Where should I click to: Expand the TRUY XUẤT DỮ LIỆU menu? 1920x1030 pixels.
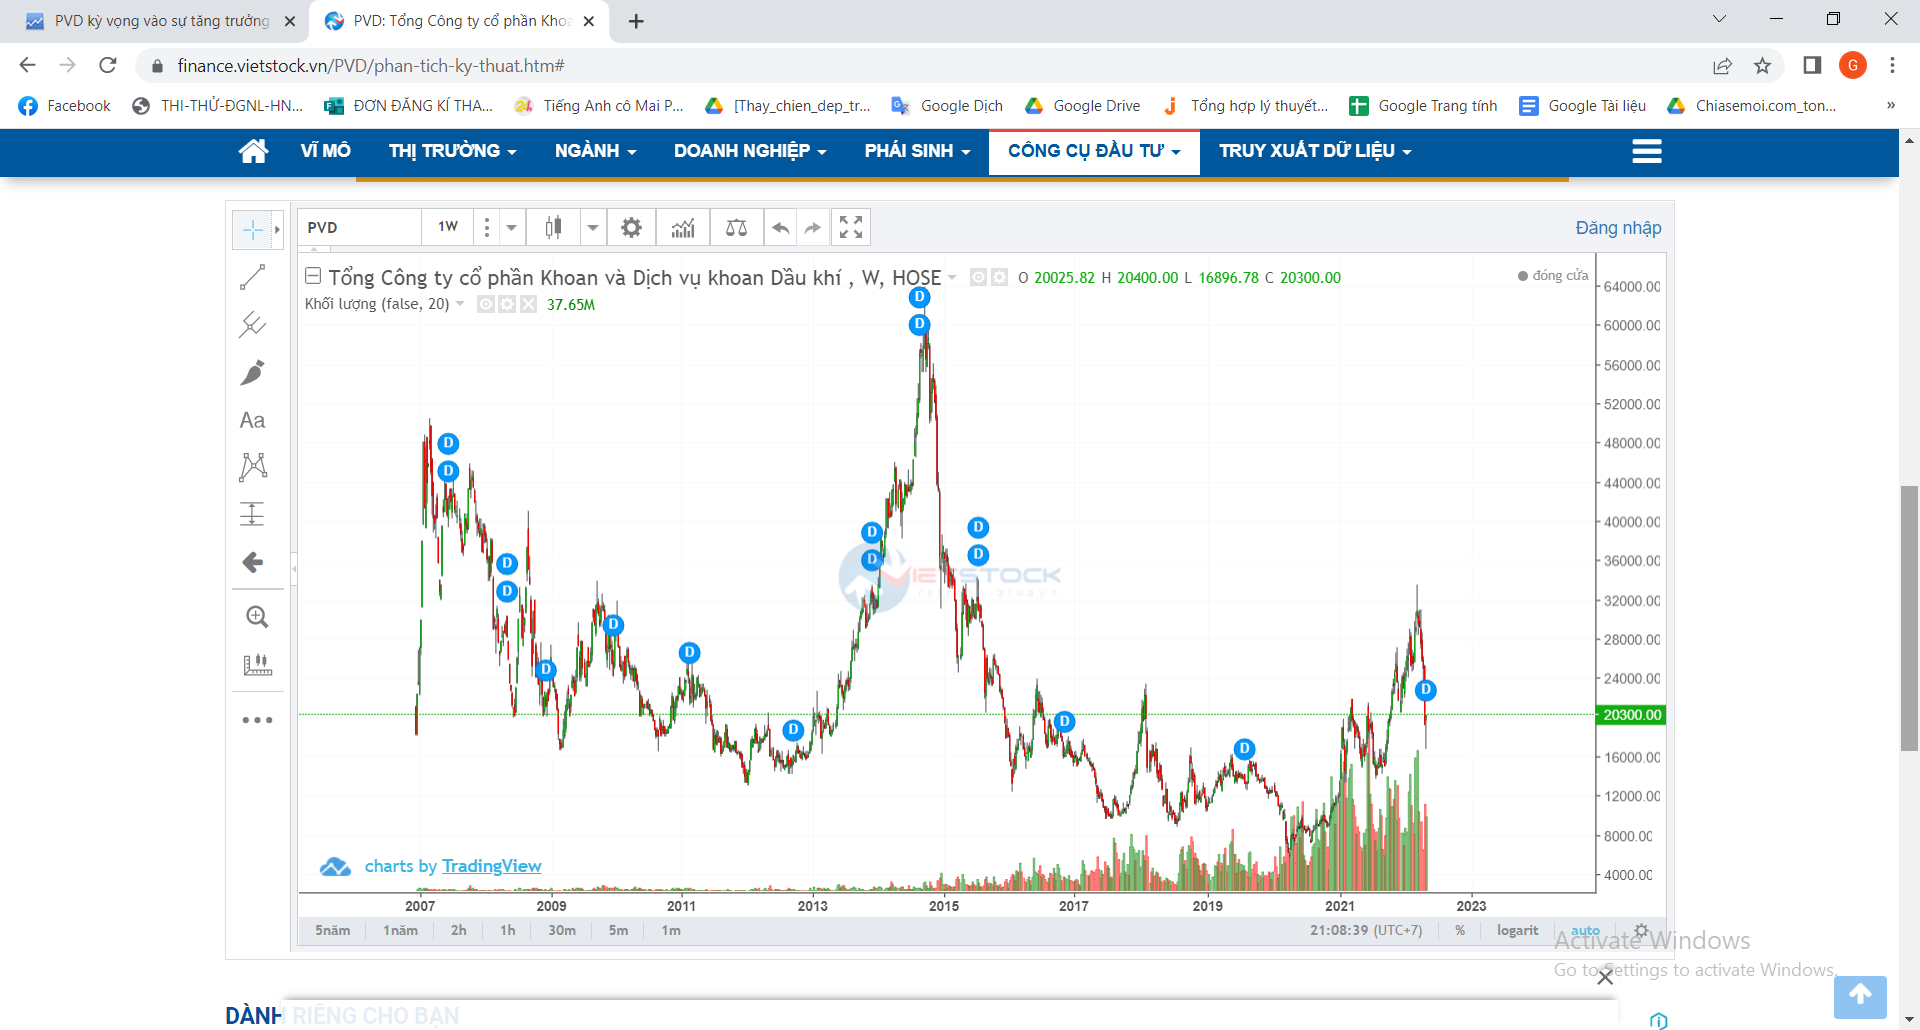[1315, 151]
